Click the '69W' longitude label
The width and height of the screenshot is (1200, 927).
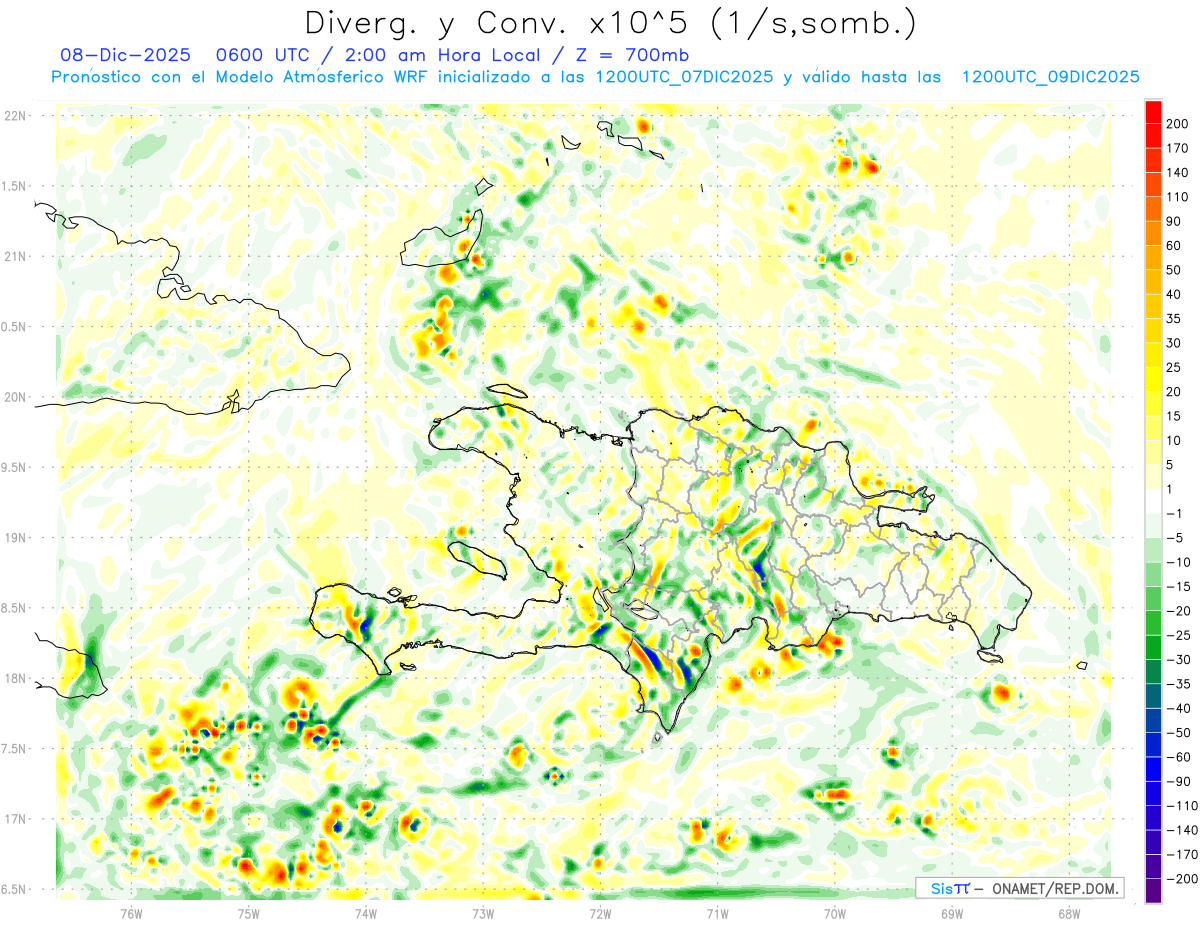coord(952,913)
